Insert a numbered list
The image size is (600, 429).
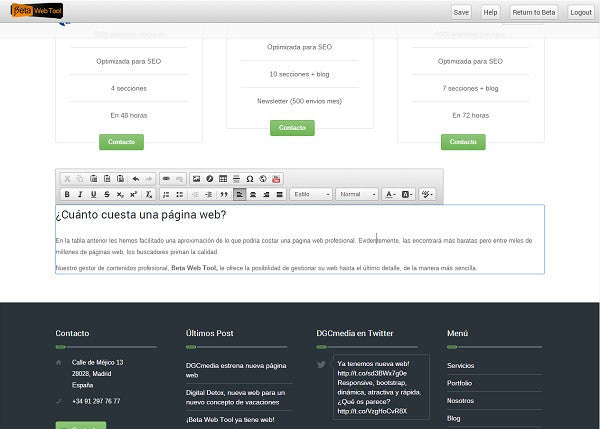point(166,194)
